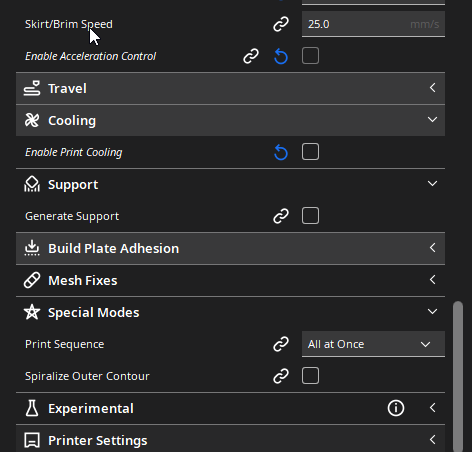
Task: Collapse the Special Modes chevron
Action: point(432,312)
